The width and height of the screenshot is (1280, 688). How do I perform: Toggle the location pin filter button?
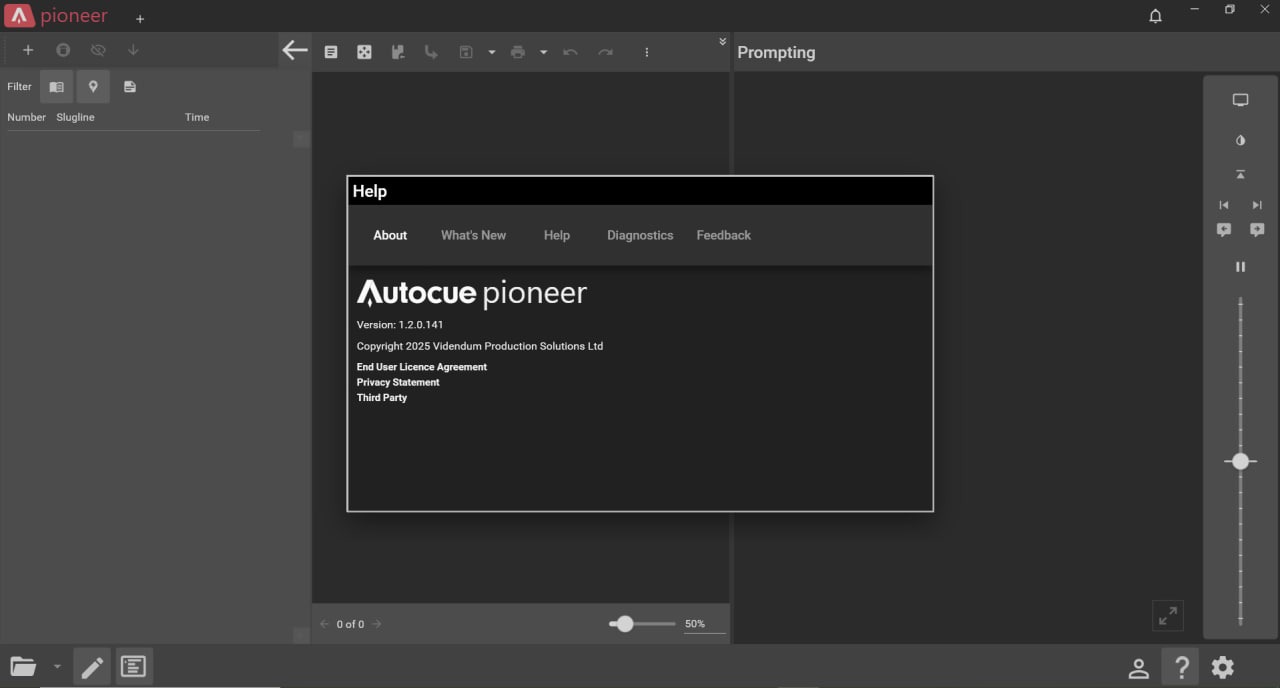(93, 87)
